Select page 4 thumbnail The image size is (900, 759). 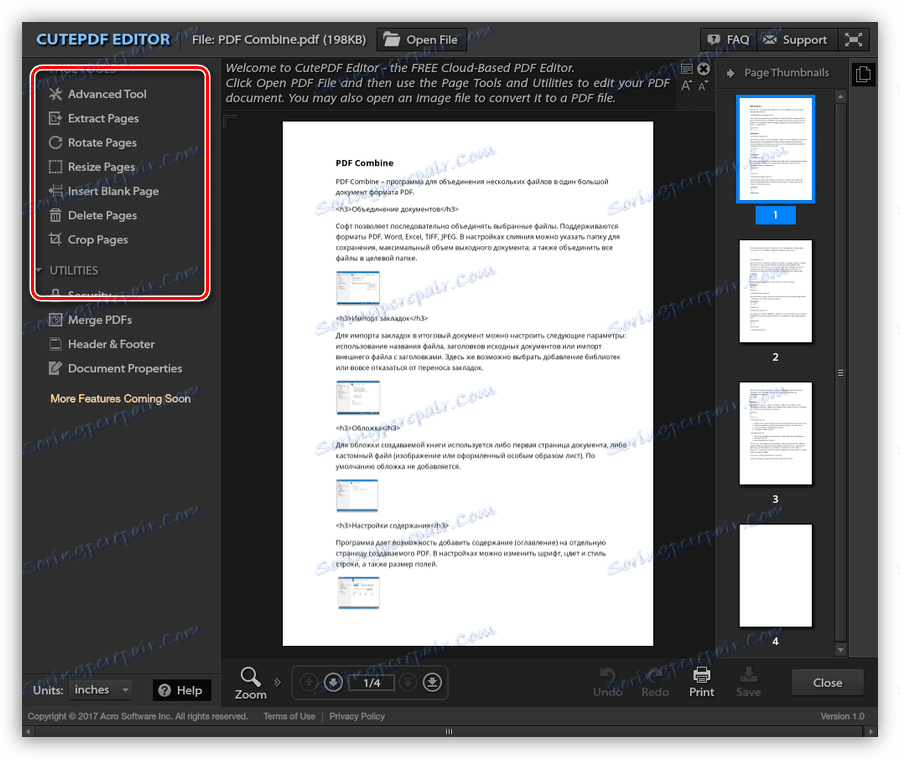pos(775,575)
